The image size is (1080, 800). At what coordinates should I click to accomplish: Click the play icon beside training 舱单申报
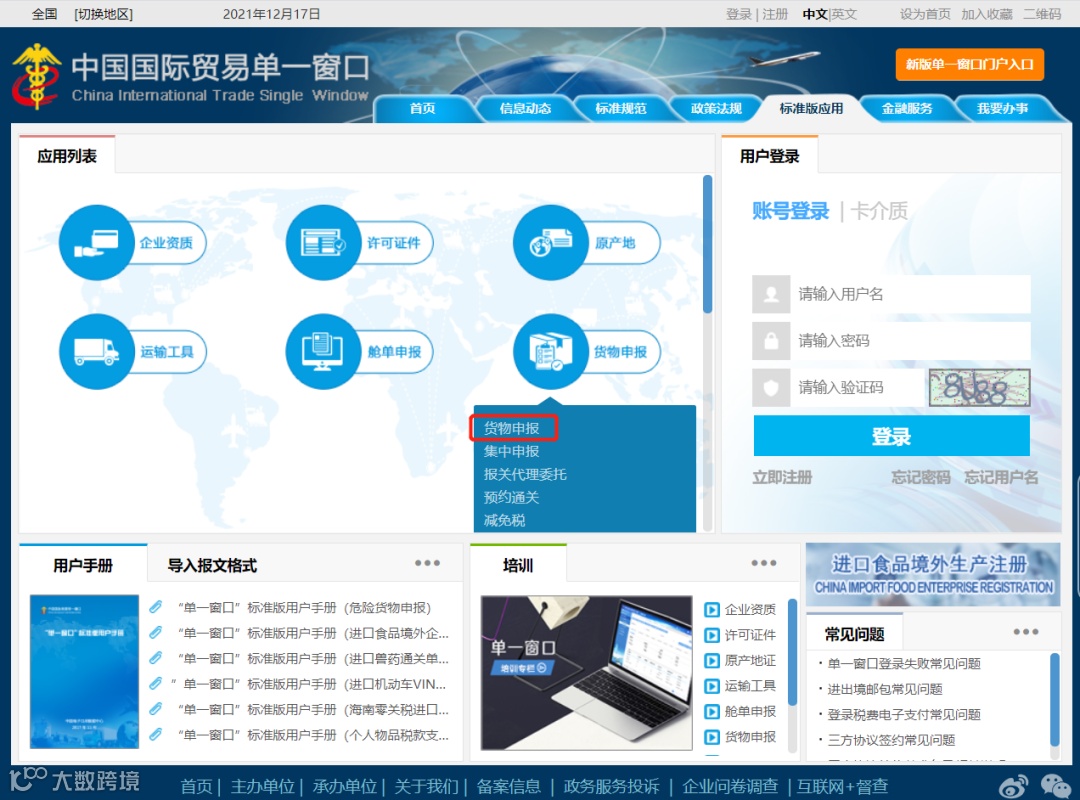coord(712,712)
